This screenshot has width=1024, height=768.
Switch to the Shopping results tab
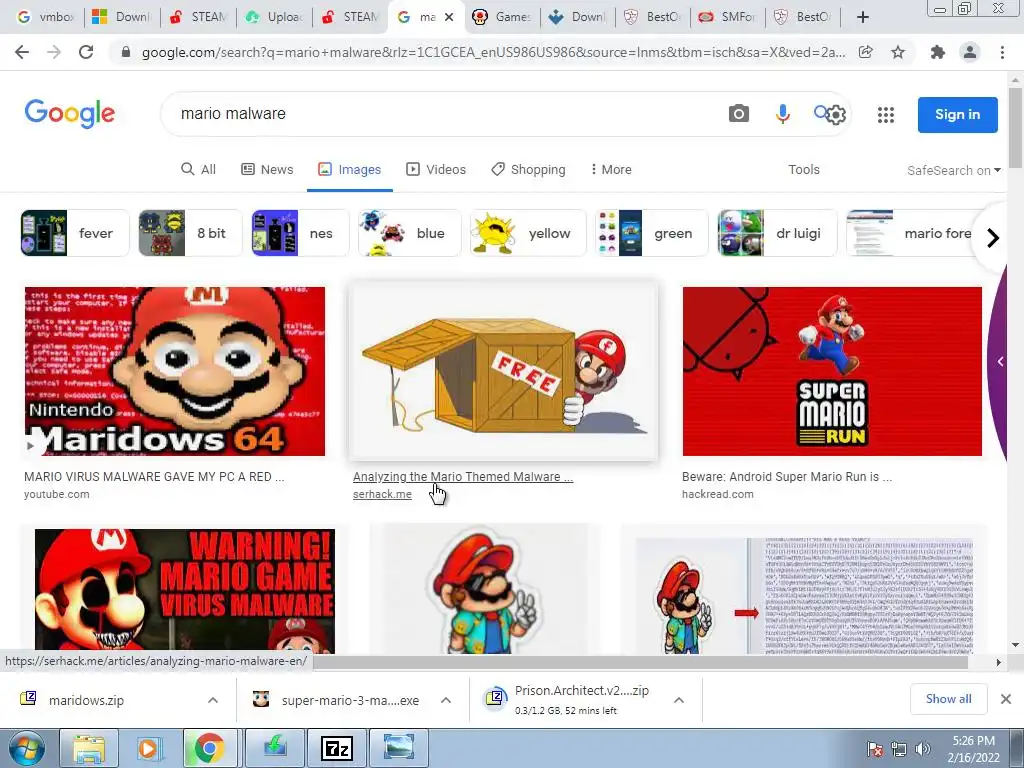coord(528,169)
